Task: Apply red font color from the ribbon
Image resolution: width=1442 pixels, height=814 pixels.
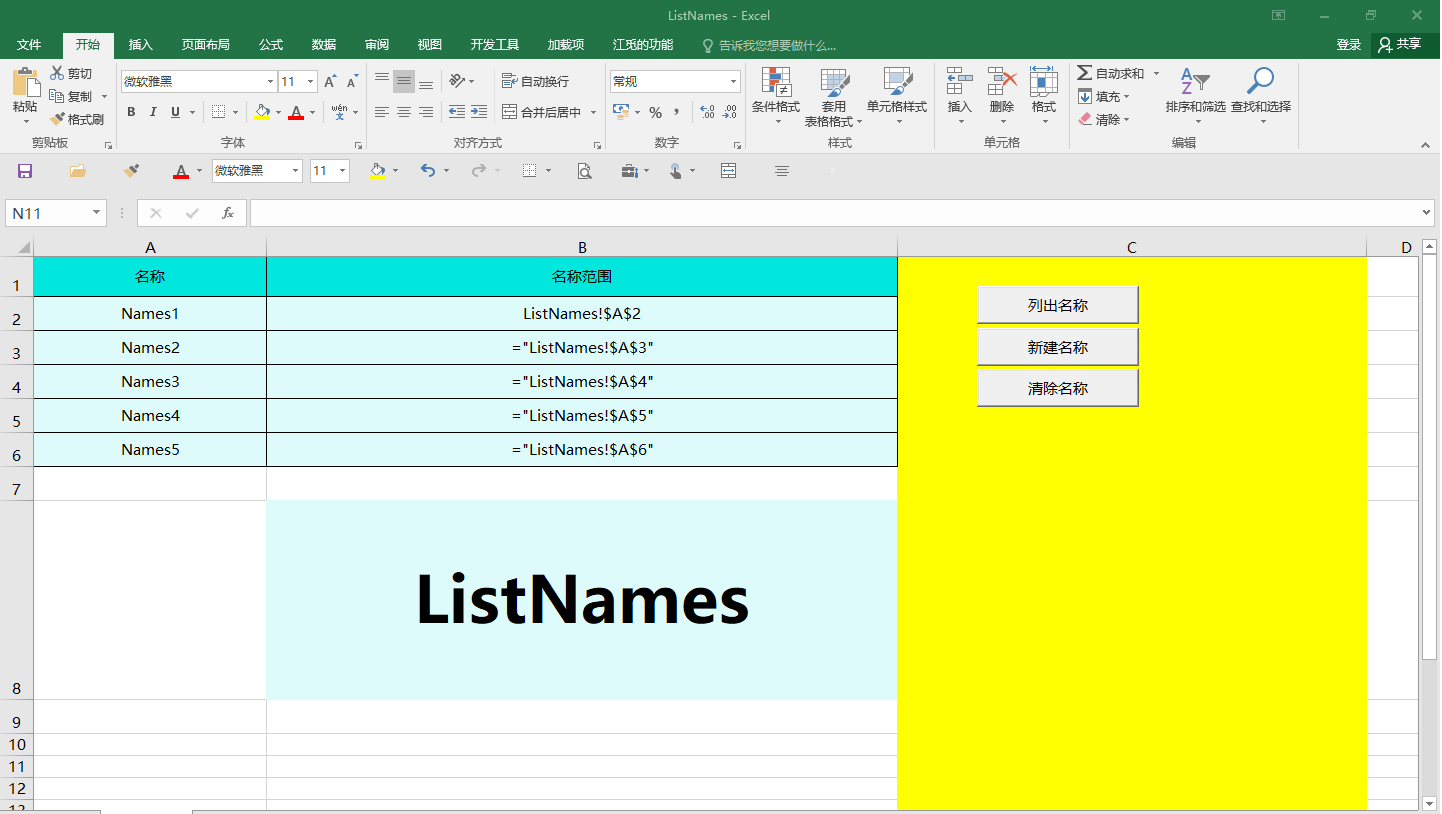Action: tap(296, 112)
